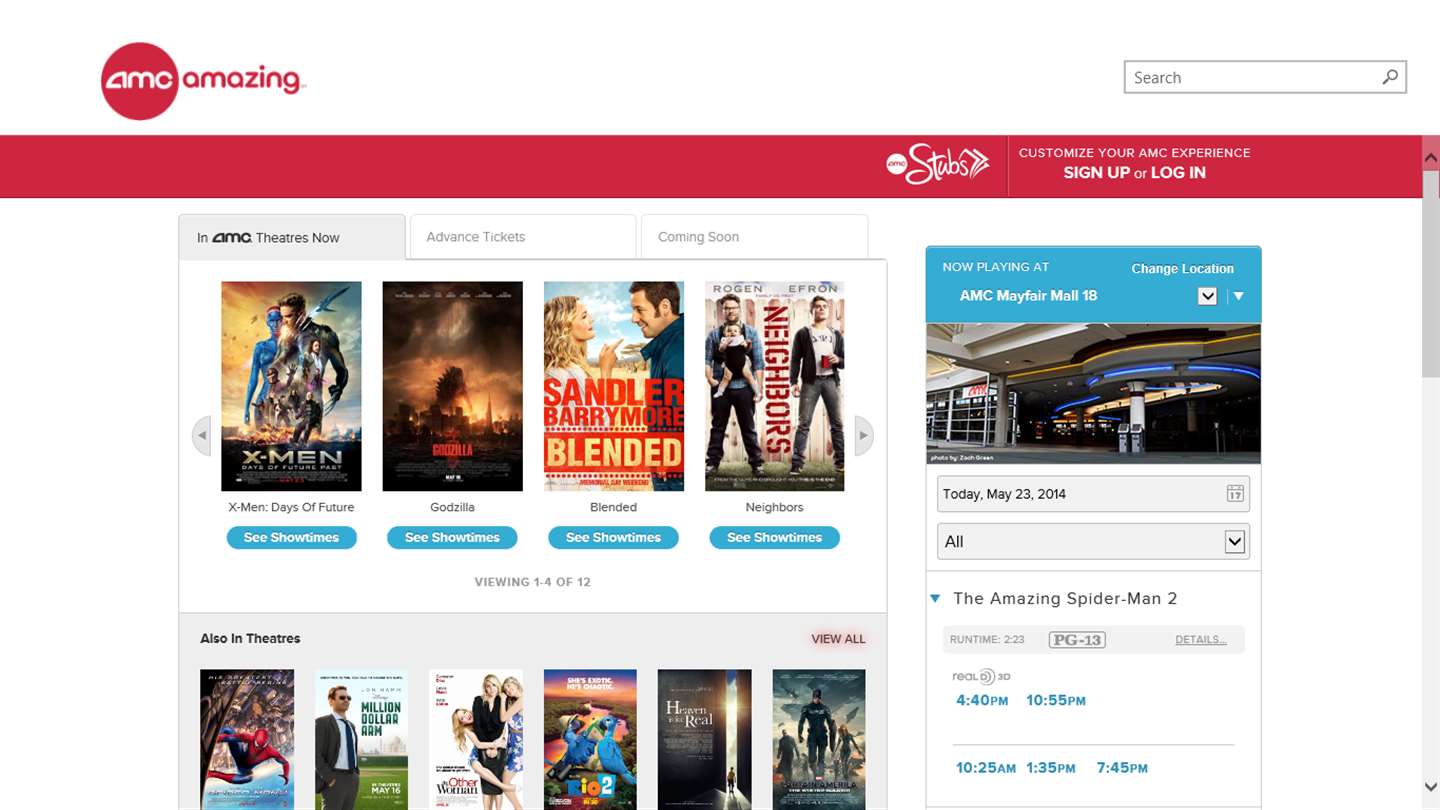Screen dimensions: 1440x810
Task: Expand the small arrow beside theatre dropdown
Action: 1239,296
